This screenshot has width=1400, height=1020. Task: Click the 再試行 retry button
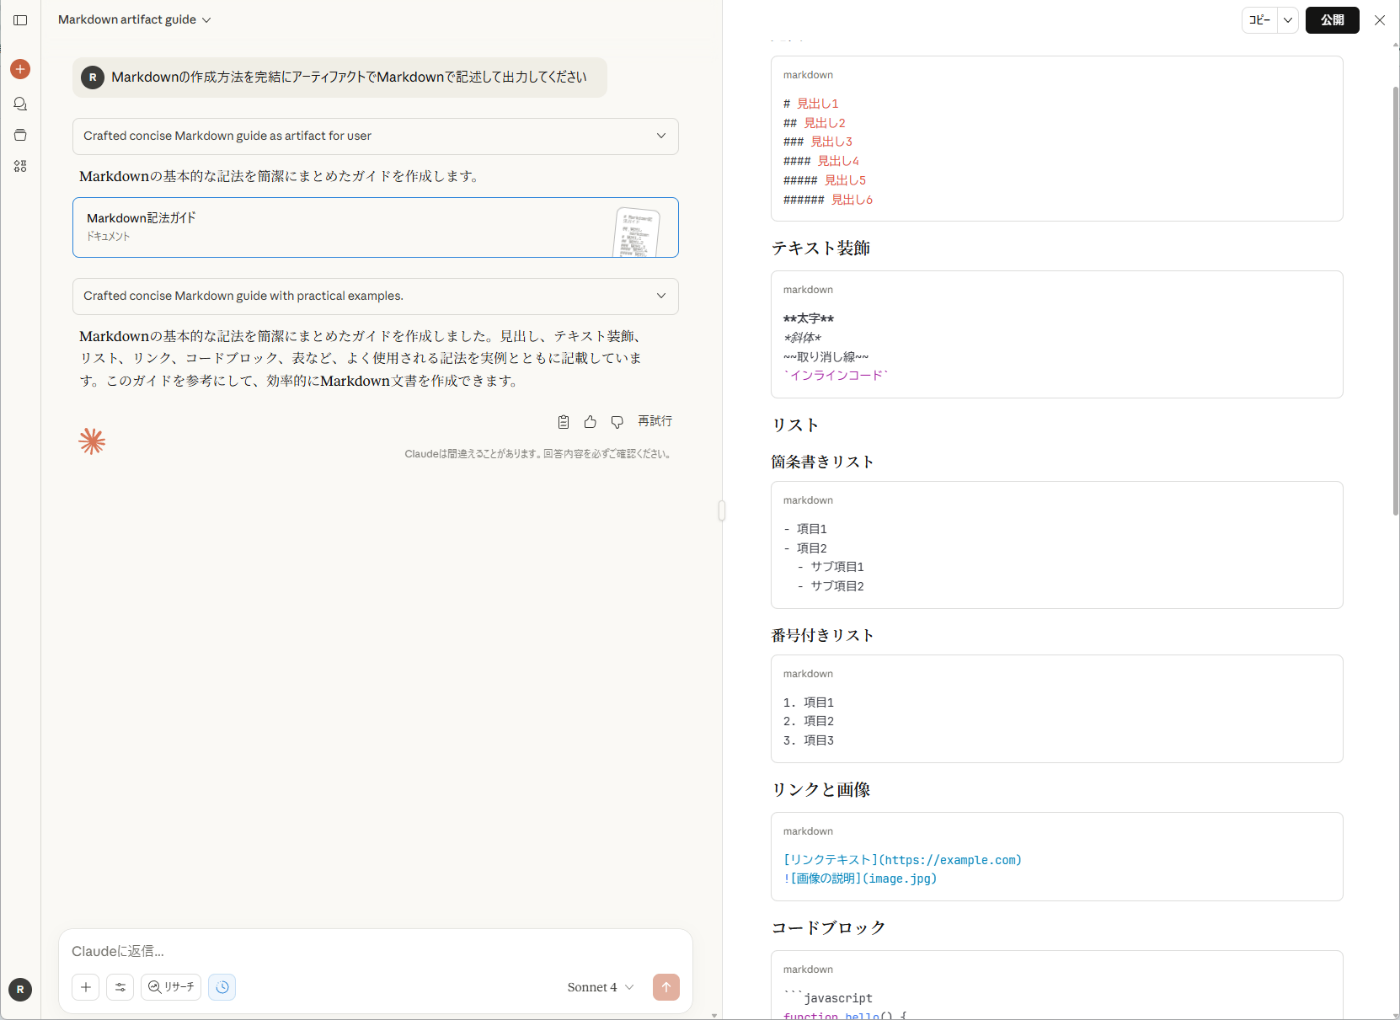point(655,422)
